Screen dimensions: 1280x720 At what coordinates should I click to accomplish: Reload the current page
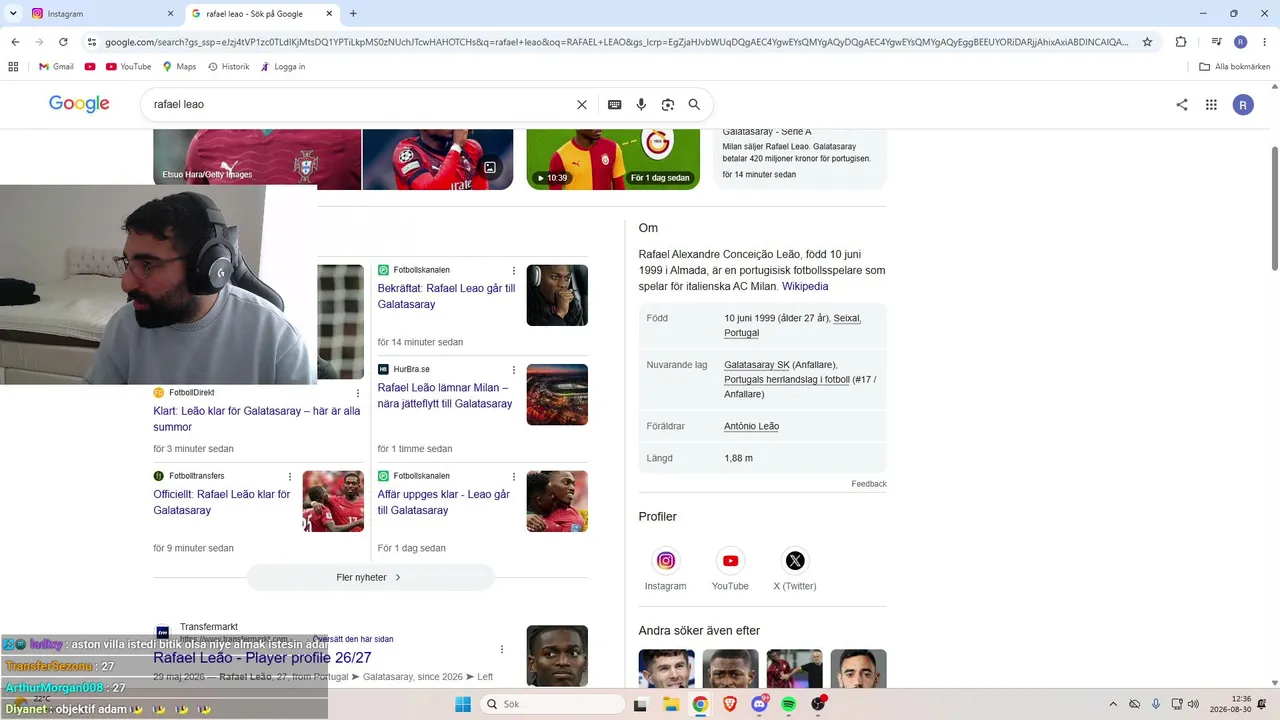[x=63, y=42]
